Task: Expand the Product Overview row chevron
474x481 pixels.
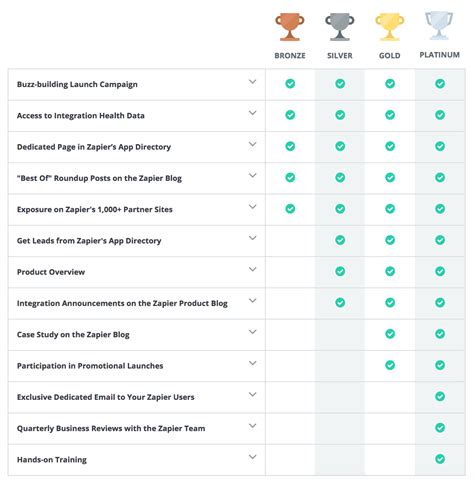Action: click(x=253, y=269)
